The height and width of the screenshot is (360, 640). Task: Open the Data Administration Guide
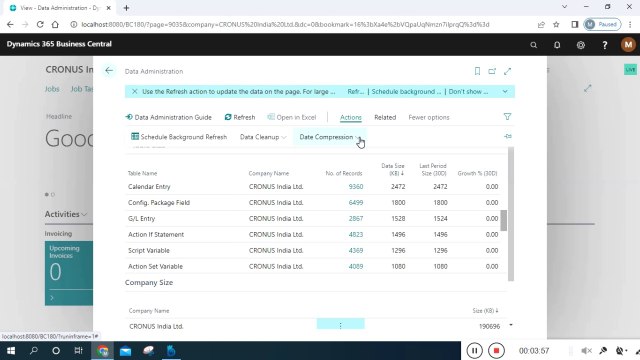pyautogui.click(x=169, y=117)
